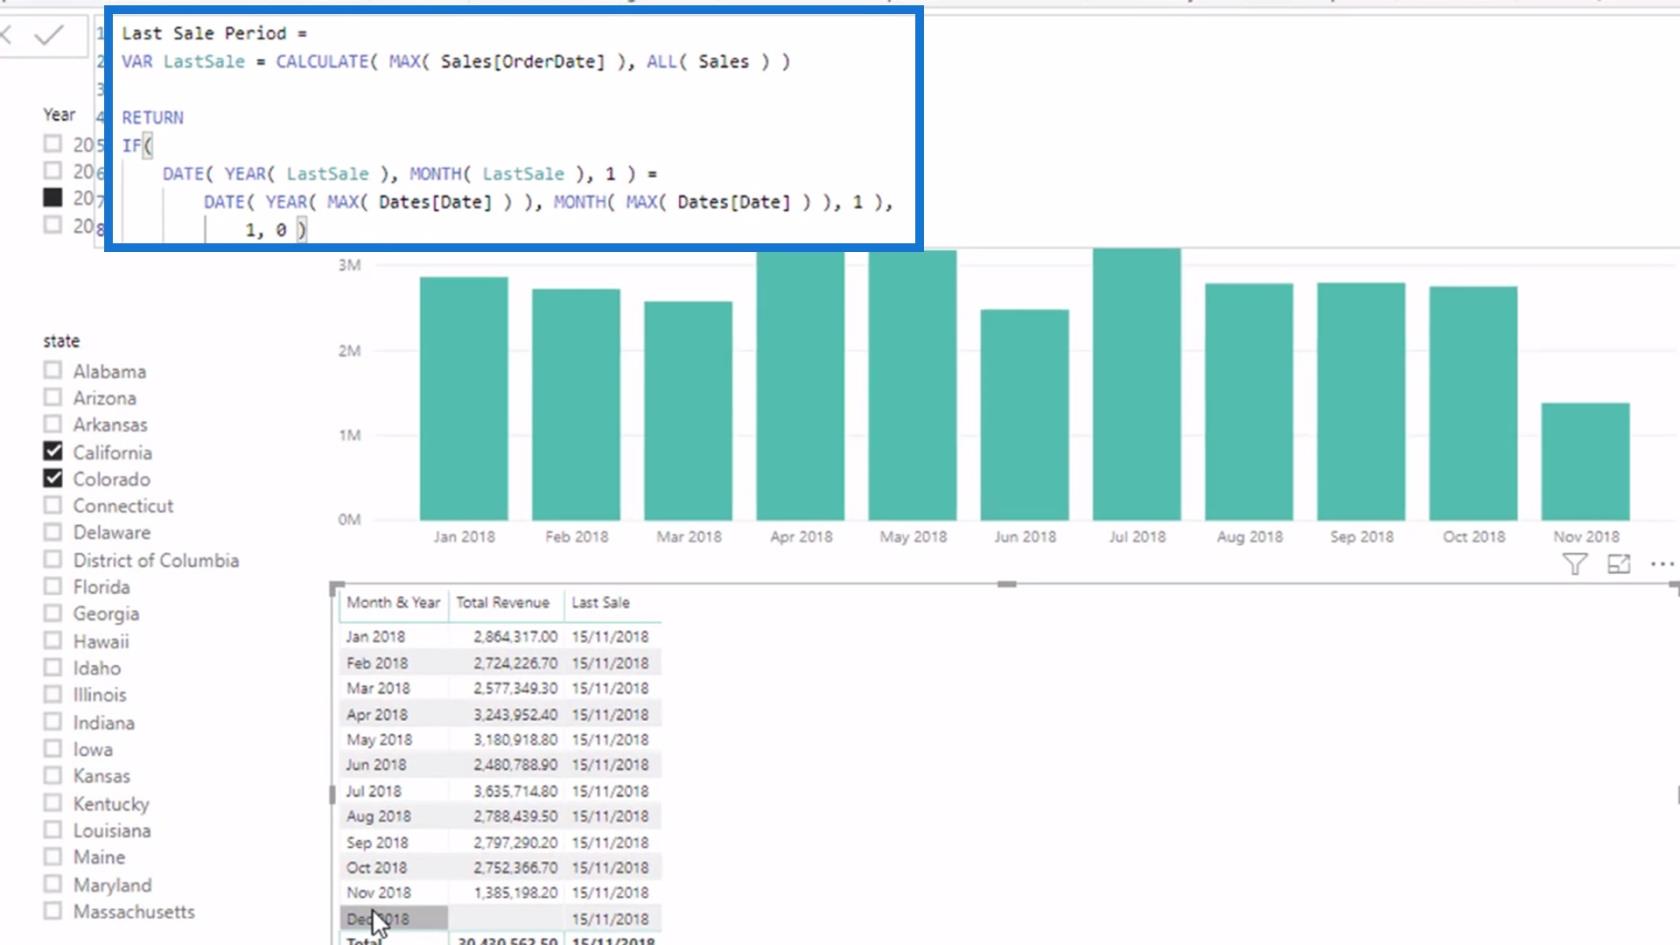This screenshot has width=1680, height=945.
Task: Click the May 2018 axis label
Action: (x=913, y=536)
